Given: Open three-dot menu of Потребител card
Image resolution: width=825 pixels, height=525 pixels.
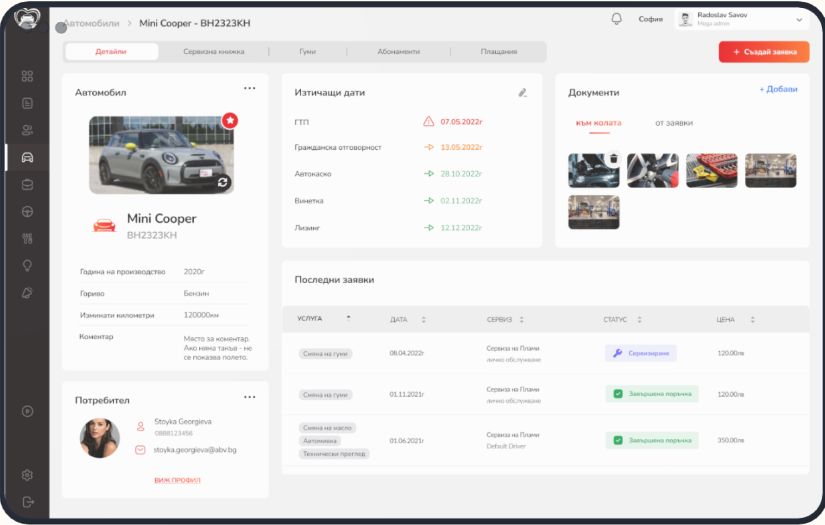Looking at the screenshot, I should [249, 397].
